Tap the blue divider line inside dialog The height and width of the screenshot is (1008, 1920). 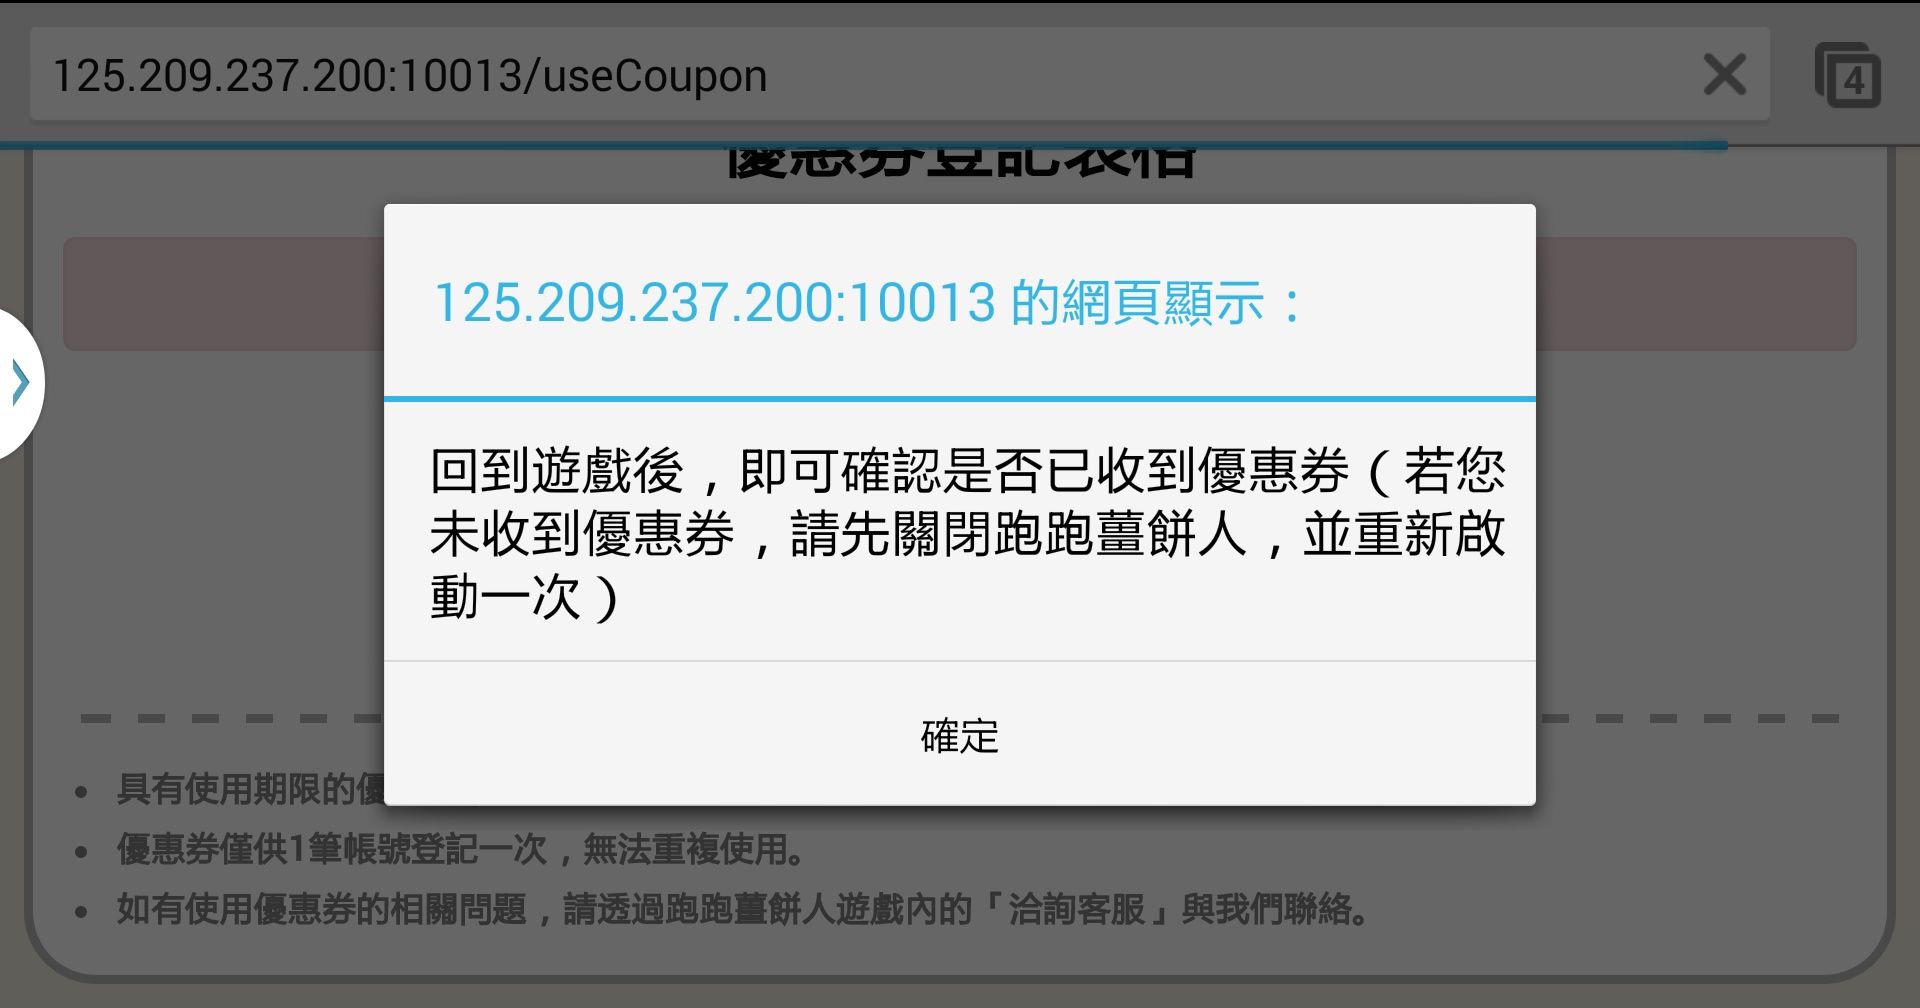pyautogui.click(x=960, y=399)
